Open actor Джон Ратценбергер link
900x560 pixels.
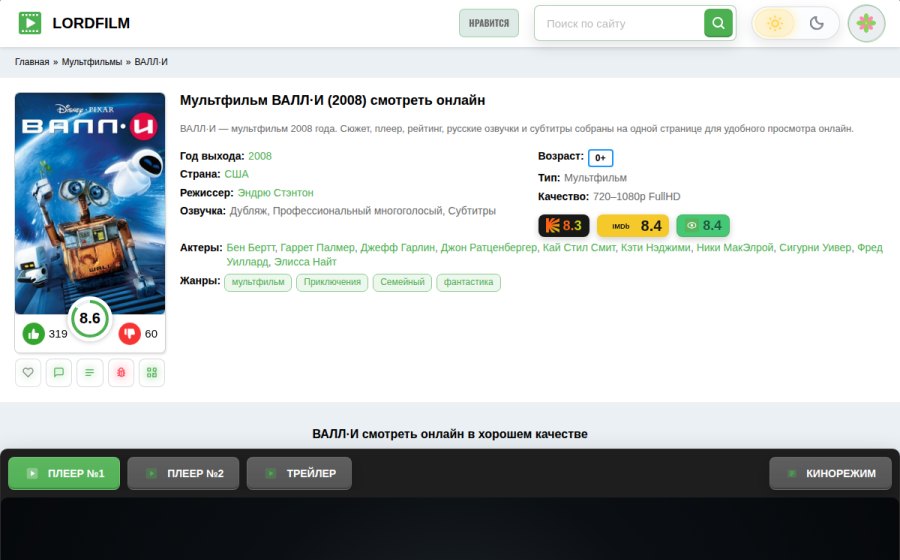coord(488,247)
